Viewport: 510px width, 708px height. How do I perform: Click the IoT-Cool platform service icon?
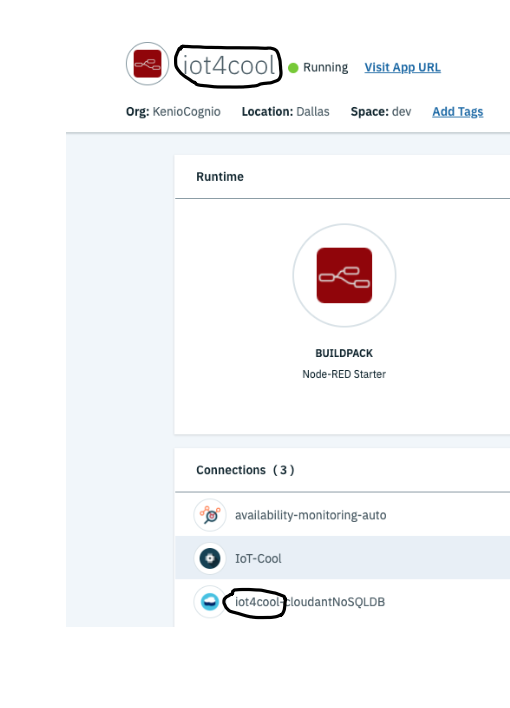(x=210, y=558)
